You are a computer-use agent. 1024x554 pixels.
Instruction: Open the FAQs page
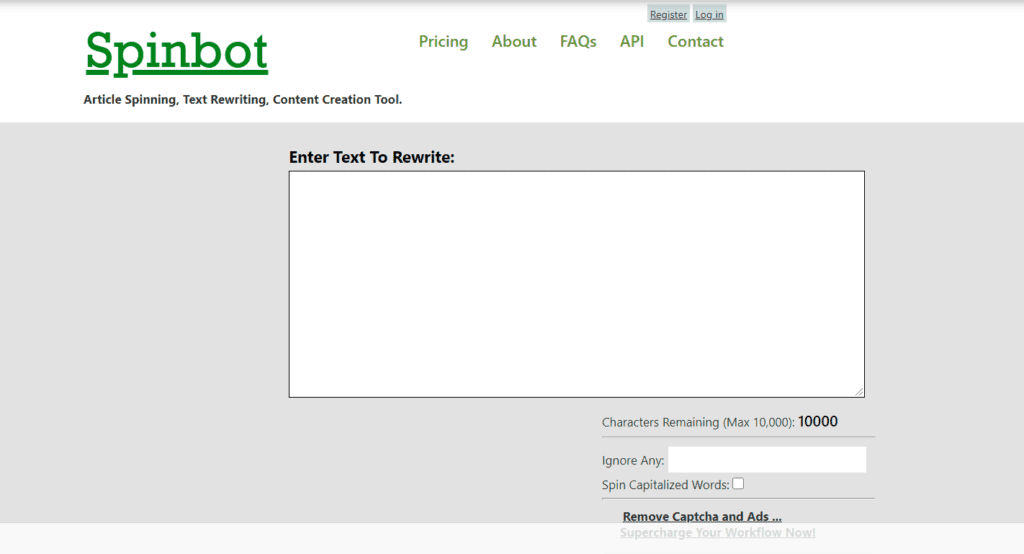[x=578, y=41]
